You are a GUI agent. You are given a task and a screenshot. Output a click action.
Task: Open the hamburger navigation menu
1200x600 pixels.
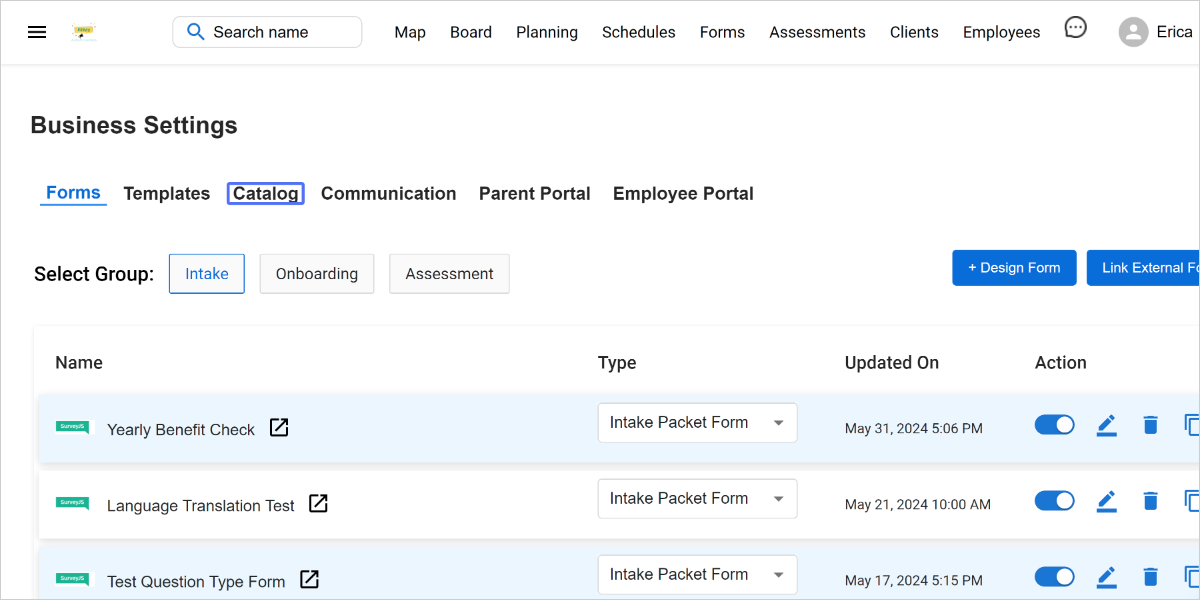pyautogui.click(x=37, y=32)
